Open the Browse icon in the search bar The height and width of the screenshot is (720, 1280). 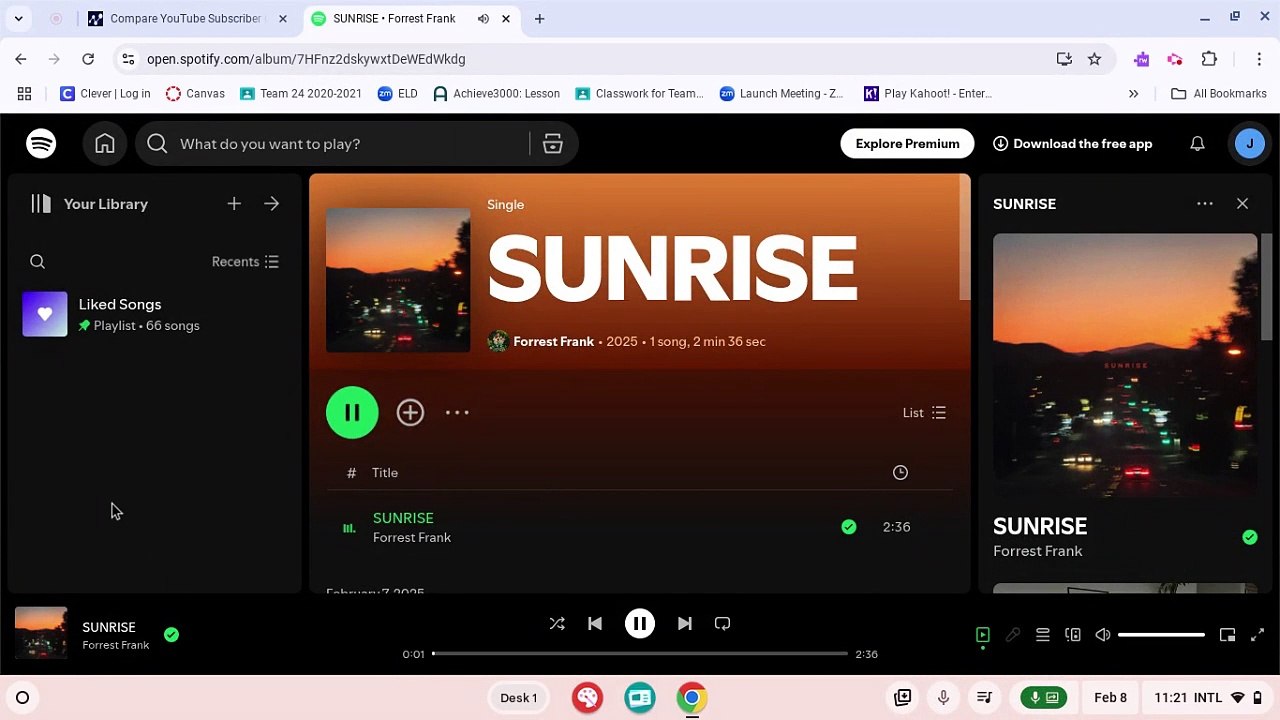(553, 144)
